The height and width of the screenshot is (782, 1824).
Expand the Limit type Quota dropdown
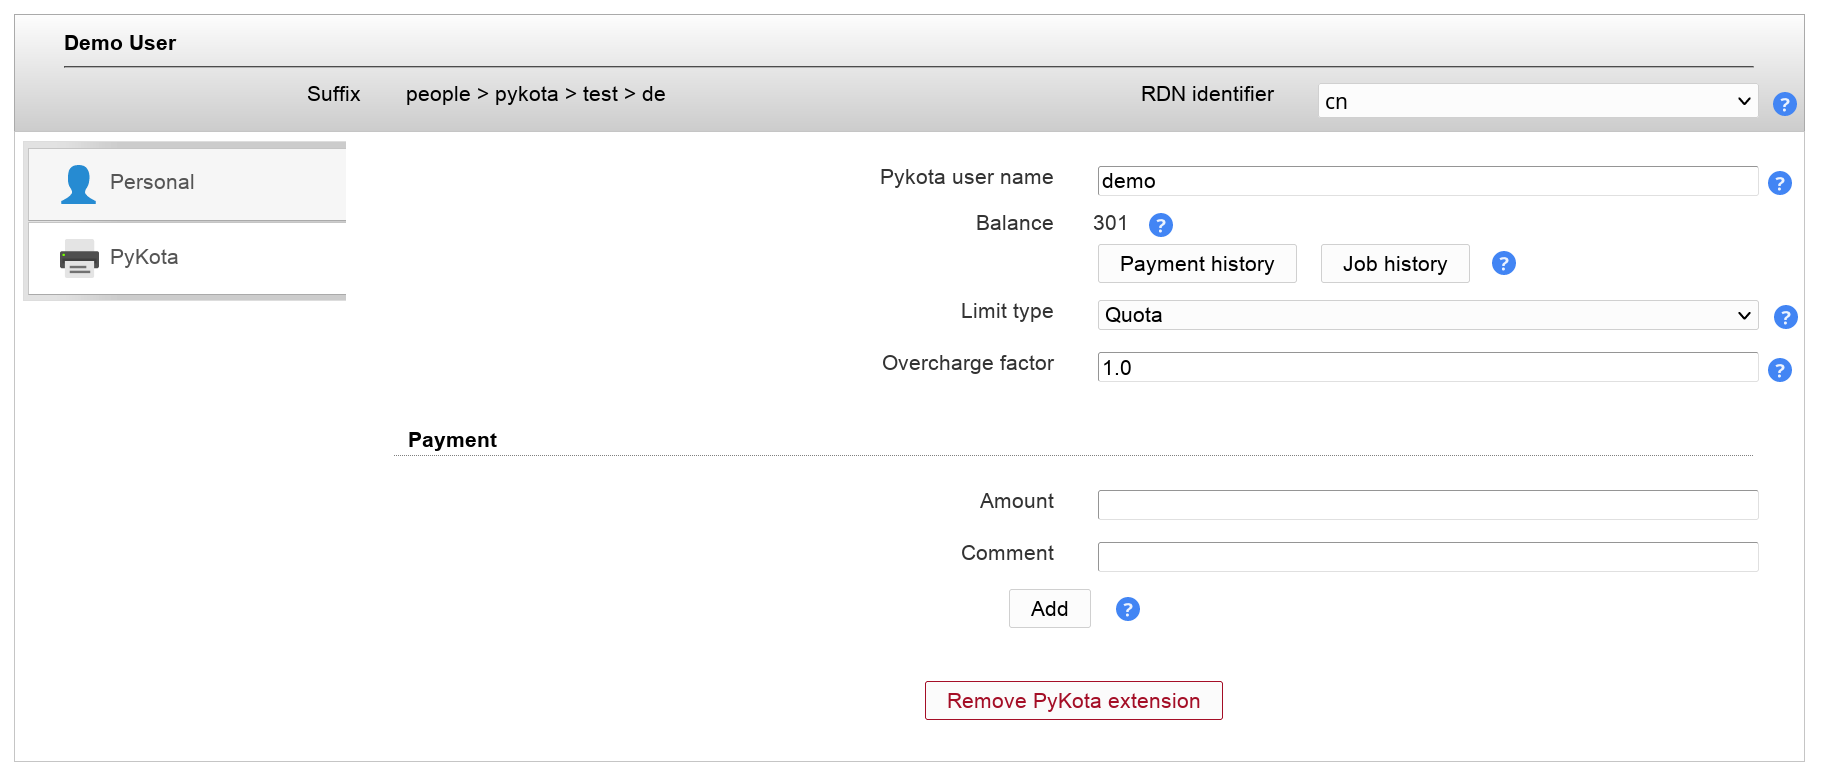(1427, 315)
